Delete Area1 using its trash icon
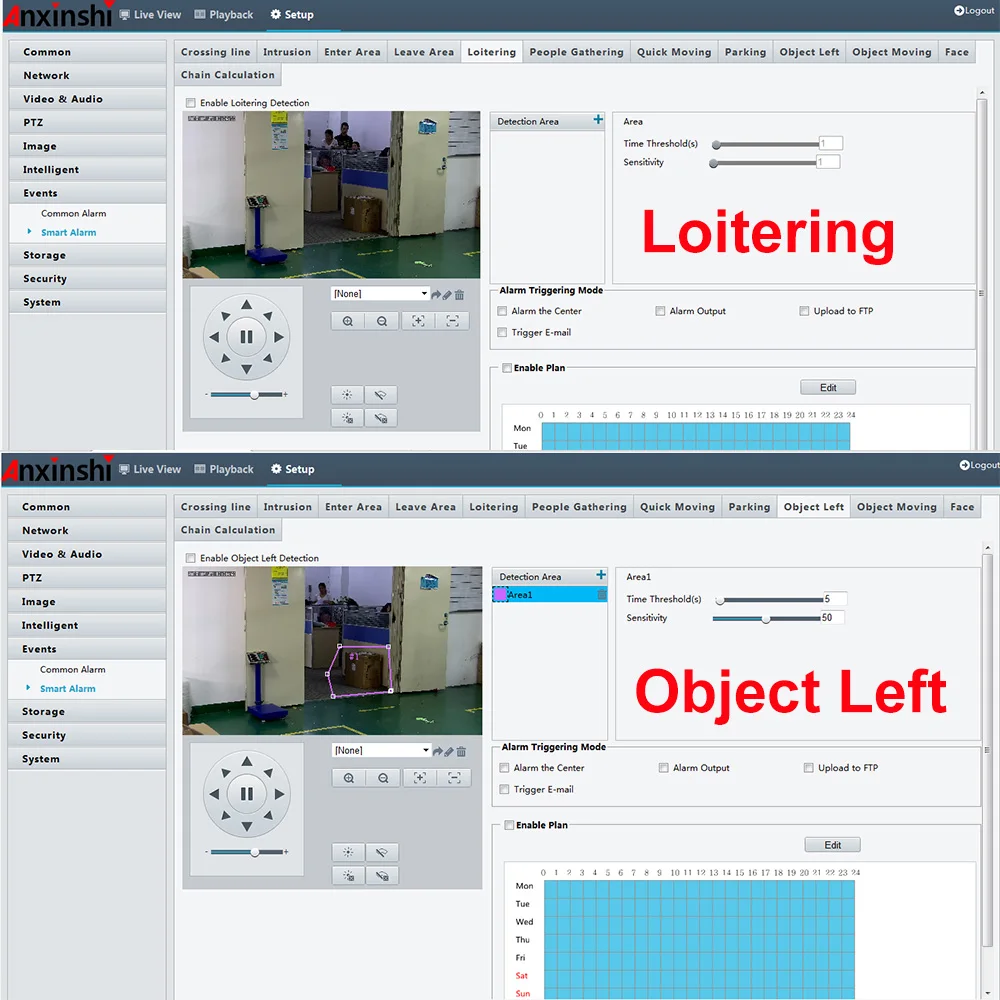1000x1000 pixels. 601,595
